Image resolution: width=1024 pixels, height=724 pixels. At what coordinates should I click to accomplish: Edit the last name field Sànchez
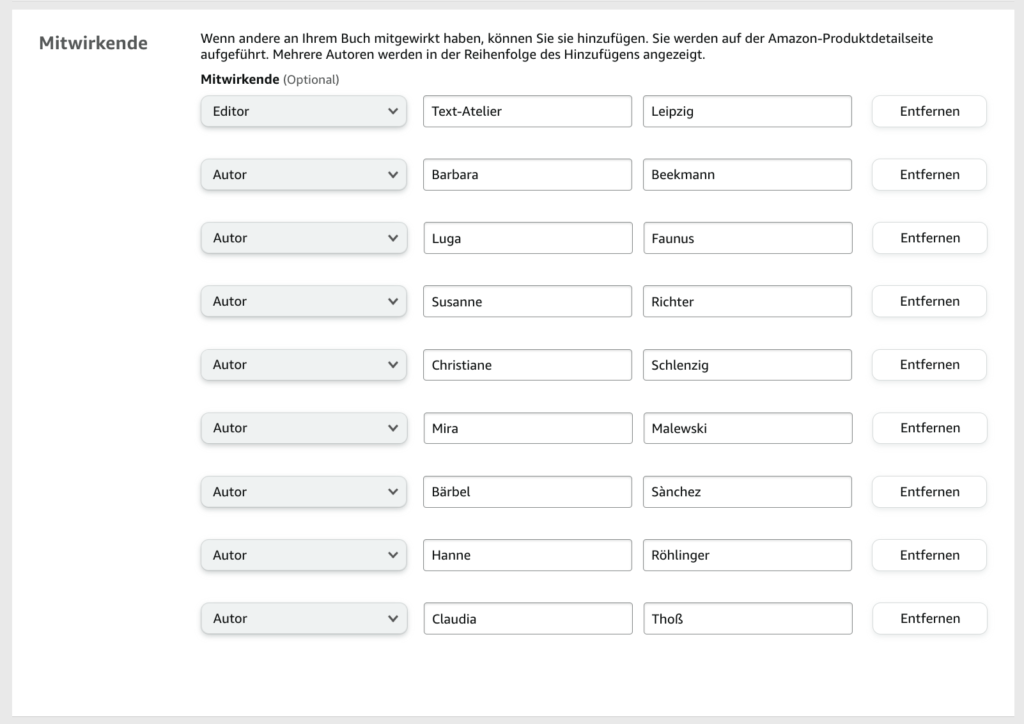(x=747, y=492)
